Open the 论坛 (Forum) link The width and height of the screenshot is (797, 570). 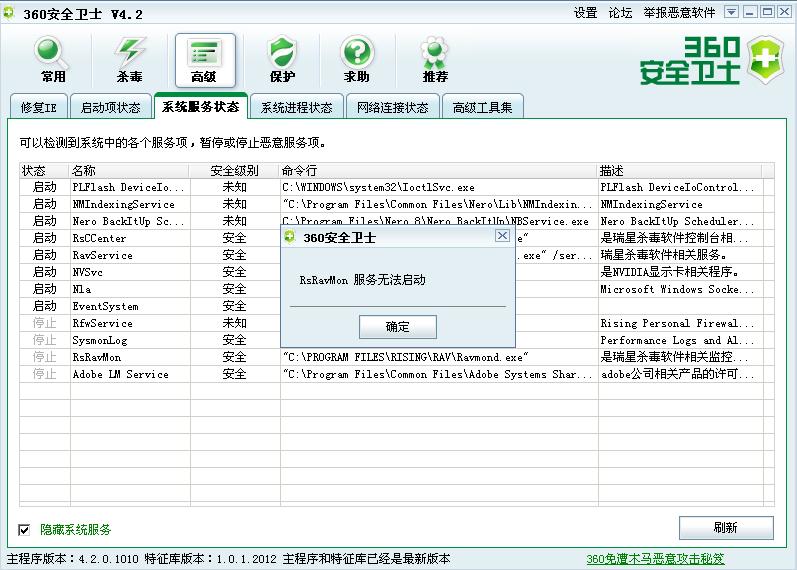[x=620, y=13]
